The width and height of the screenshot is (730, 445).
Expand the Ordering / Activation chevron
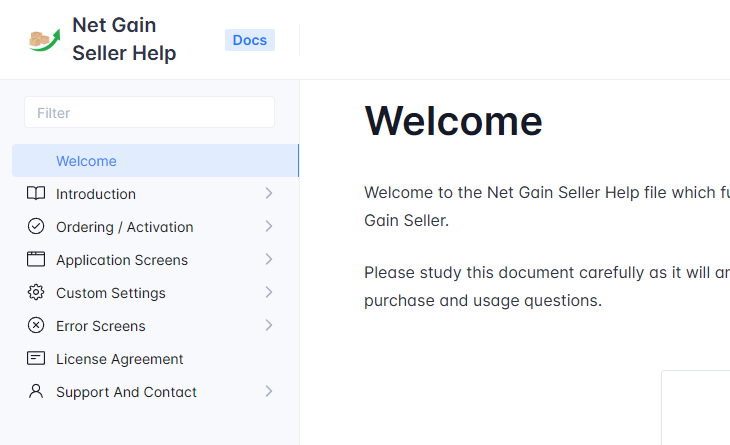[x=269, y=226]
